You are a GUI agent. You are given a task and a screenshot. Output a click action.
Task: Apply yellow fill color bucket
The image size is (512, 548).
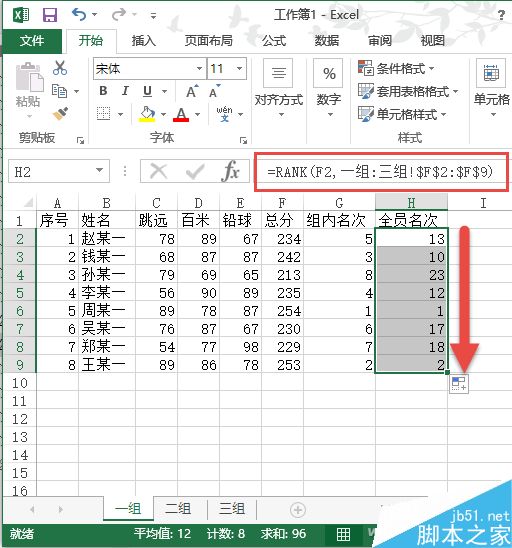[147, 114]
